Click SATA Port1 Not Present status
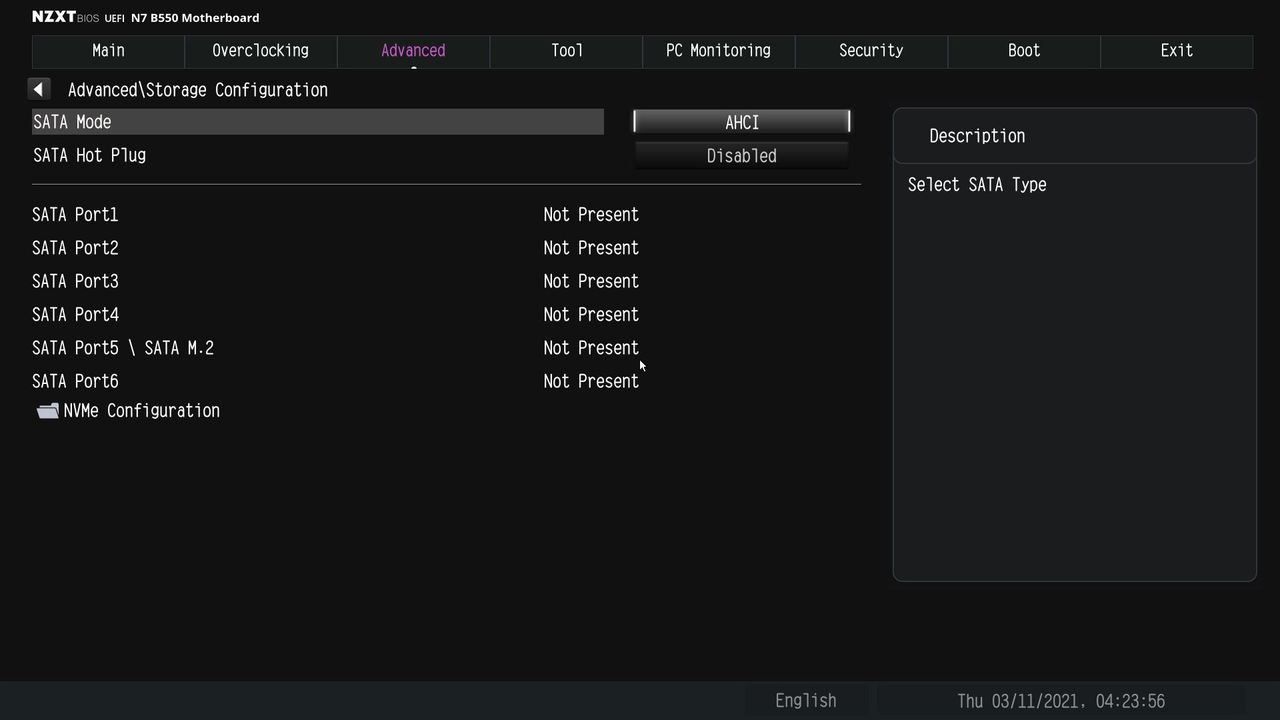Image resolution: width=1280 pixels, height=720 pixels. click(591, 215)
